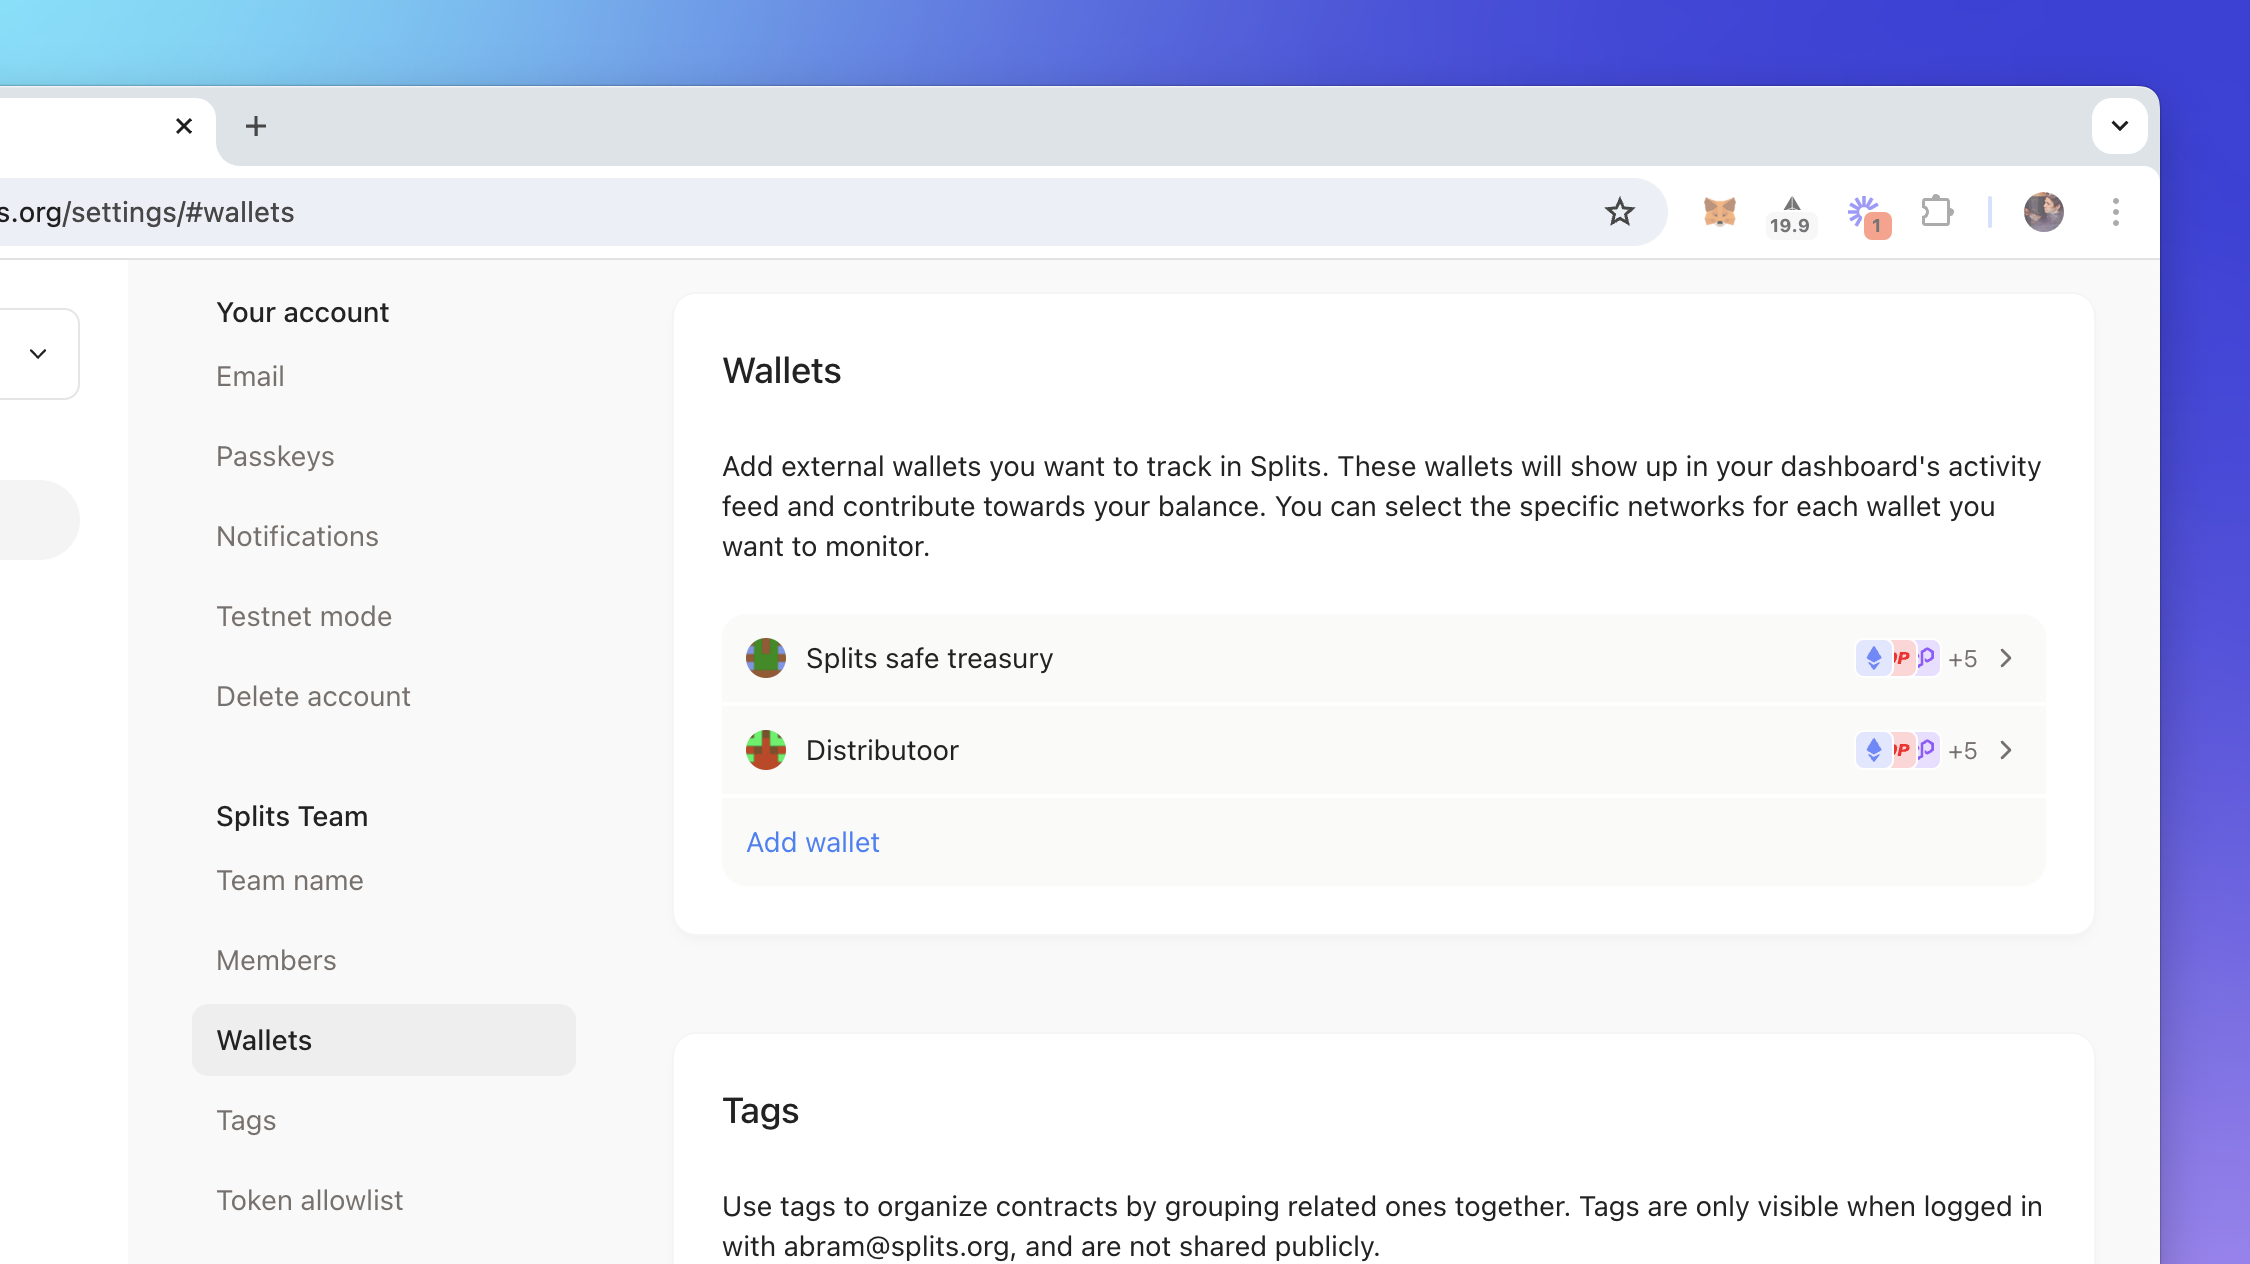Open the Chrome profile avatar
The height and width of the screenshot is (1264, 2250).
click(2043, 212)
